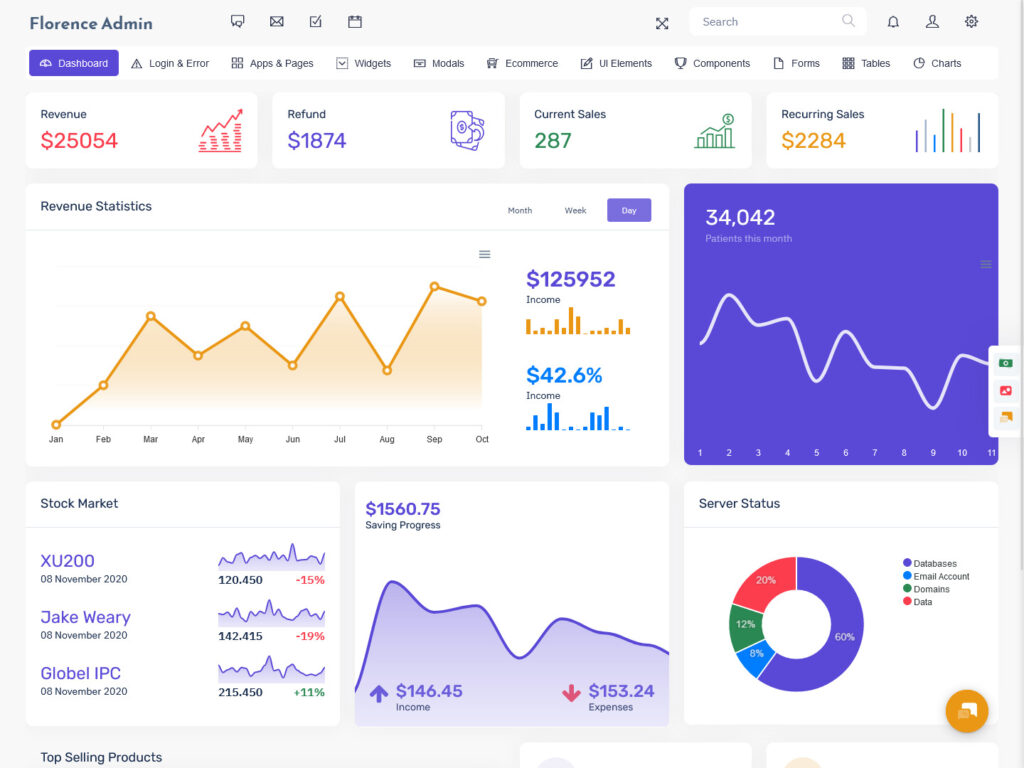Viewport: 1024px width, 768px height.
Task: Open notifications bell
Action: [893, 22]
